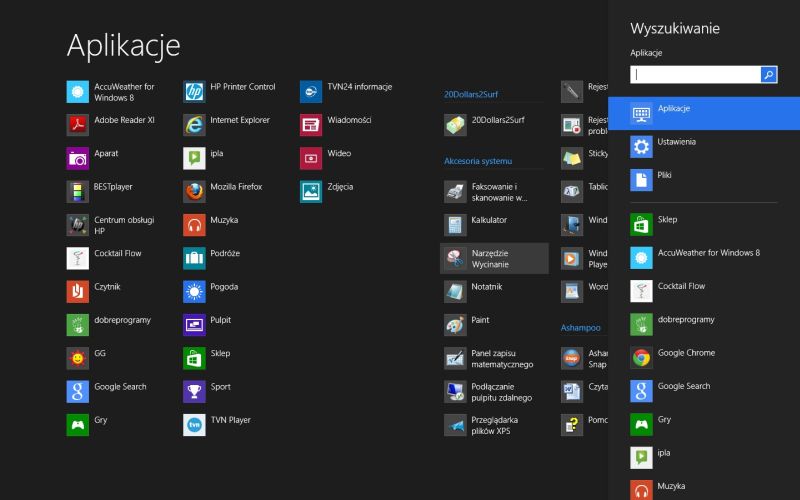Launch the GG messenger app
The width and height of the screenshot is (800, 500).
click(86, 358)
